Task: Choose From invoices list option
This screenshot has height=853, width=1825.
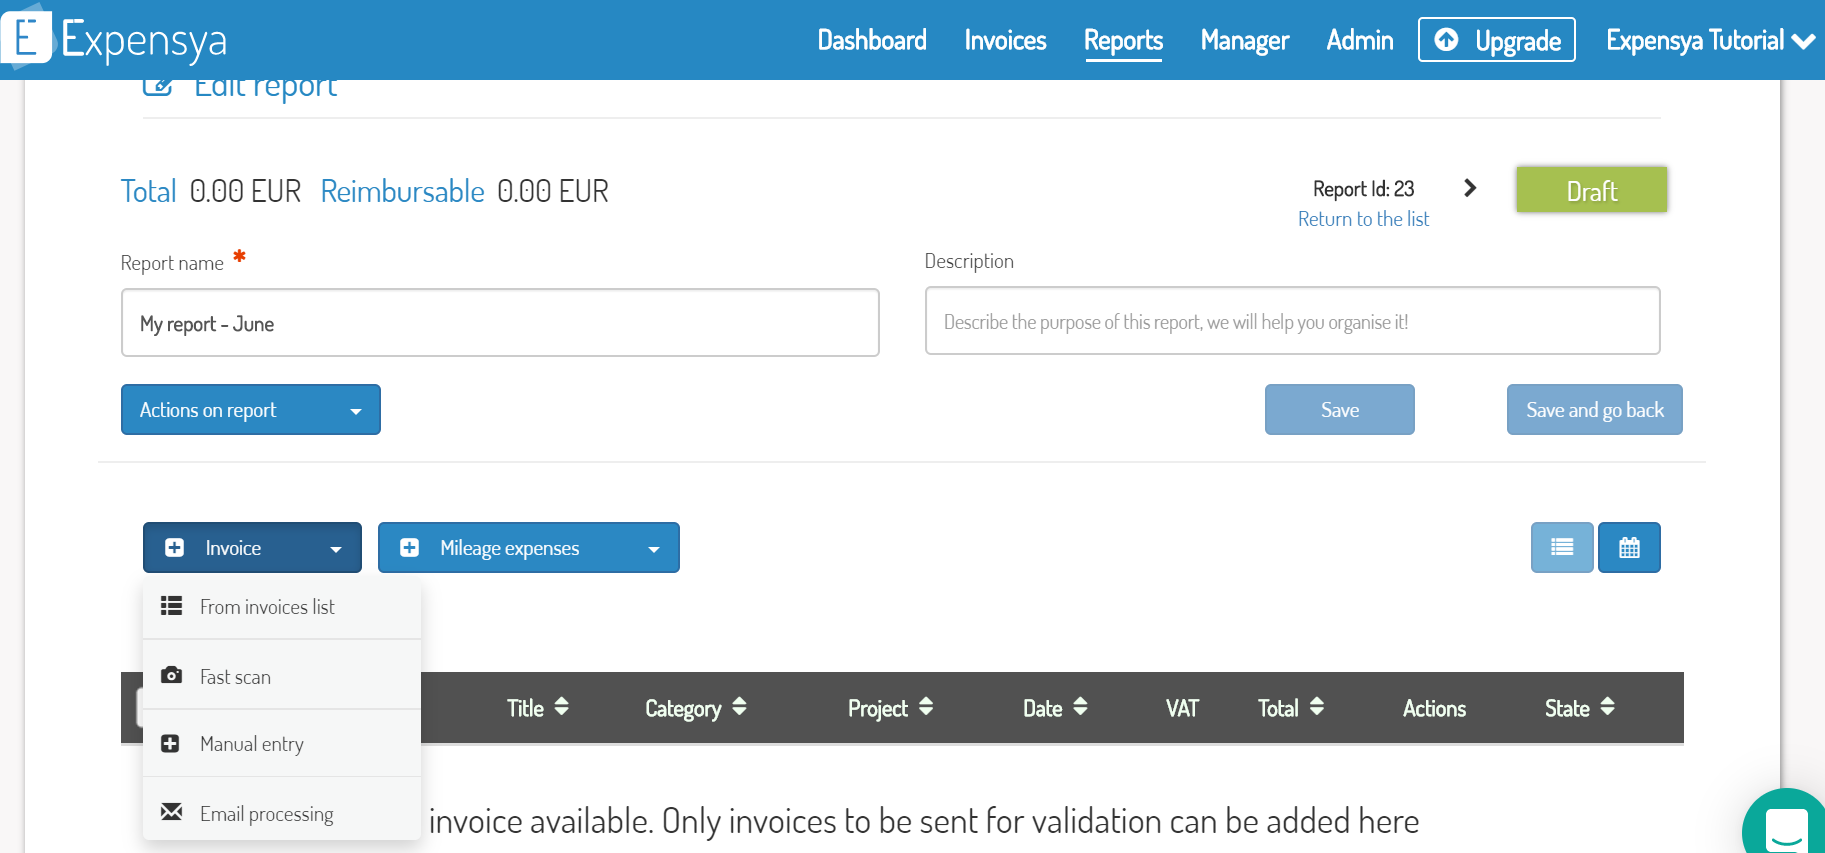Action: tap(282, 606)
